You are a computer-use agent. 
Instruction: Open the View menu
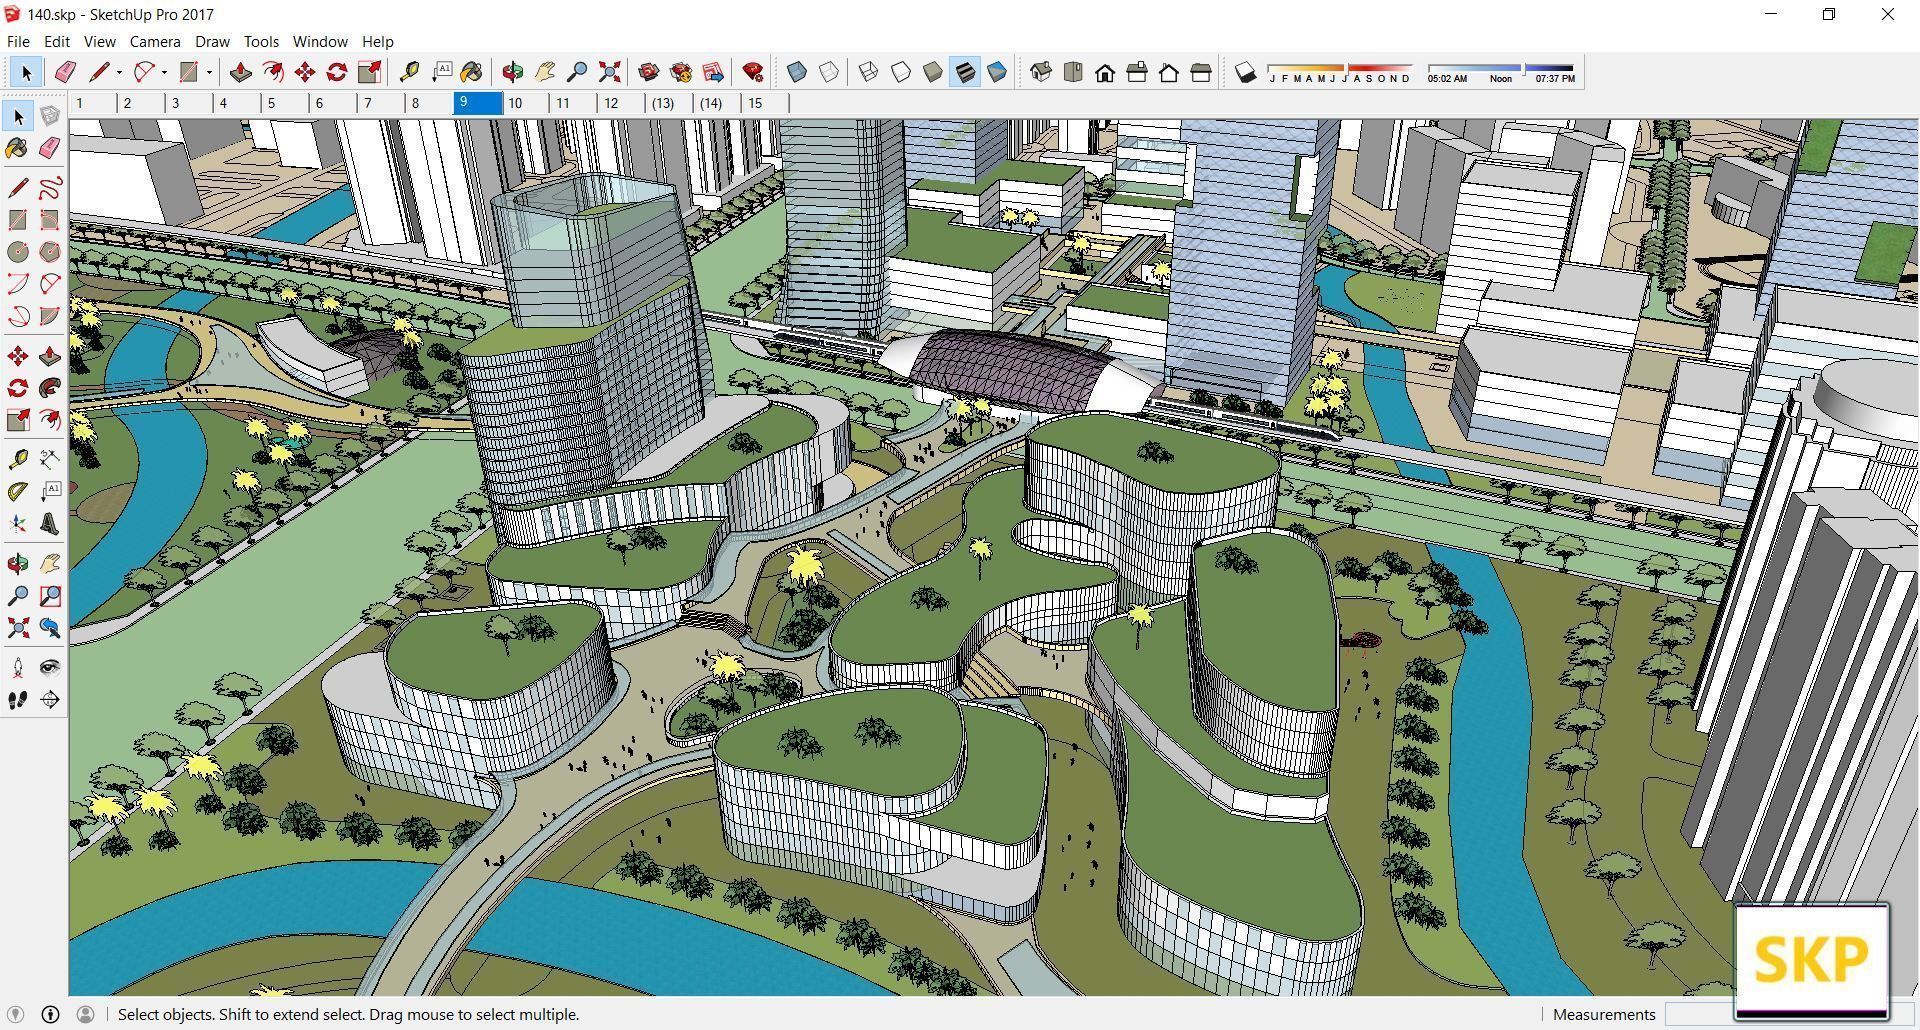pyautogui.click(x=99, y=41)
